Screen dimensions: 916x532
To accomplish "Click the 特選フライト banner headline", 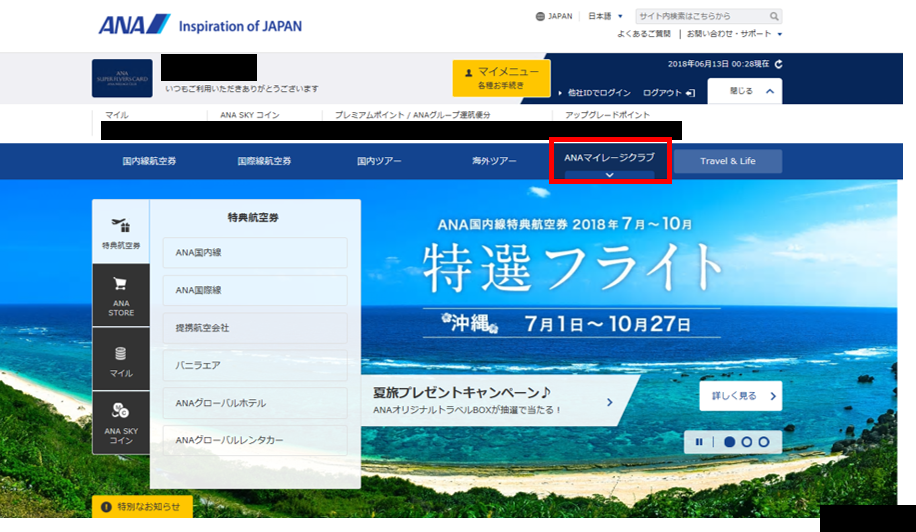I will tap(572, 268).
